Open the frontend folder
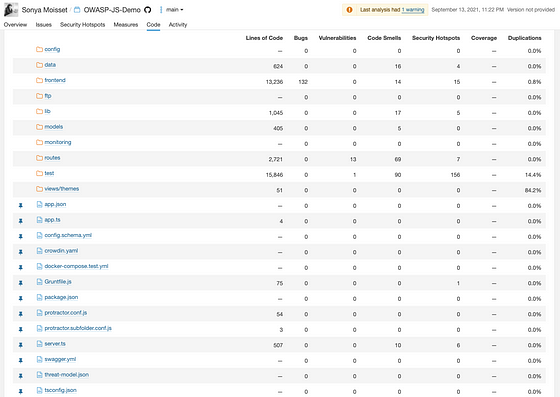The width and height of the screenshot is (560, 397). tap(55, 80)
